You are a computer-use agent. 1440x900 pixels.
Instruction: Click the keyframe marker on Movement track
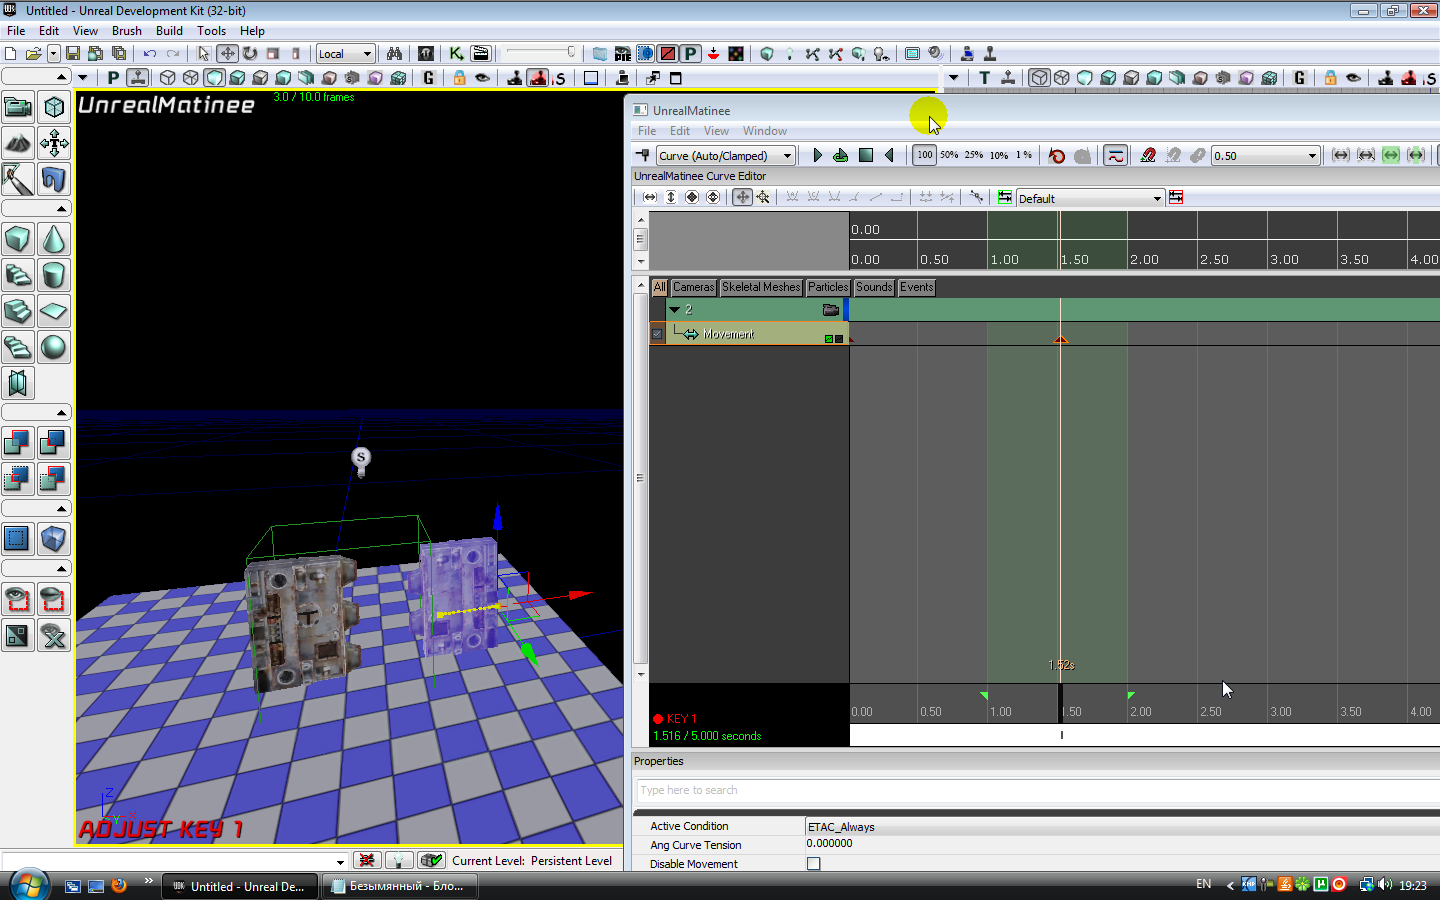pyautogui.click(x=1061, y=341)
